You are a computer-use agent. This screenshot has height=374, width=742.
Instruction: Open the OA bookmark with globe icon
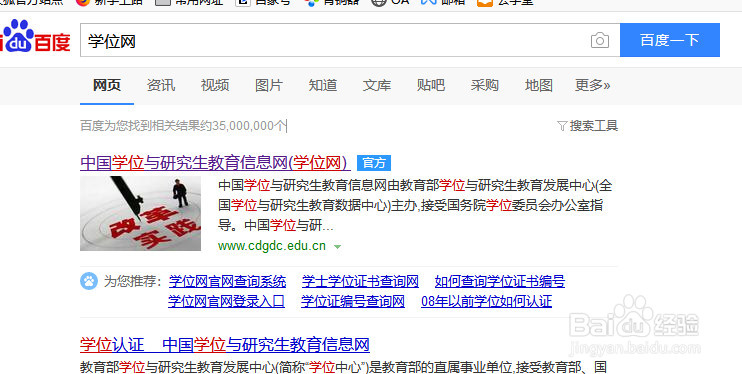tap(390, 2)
